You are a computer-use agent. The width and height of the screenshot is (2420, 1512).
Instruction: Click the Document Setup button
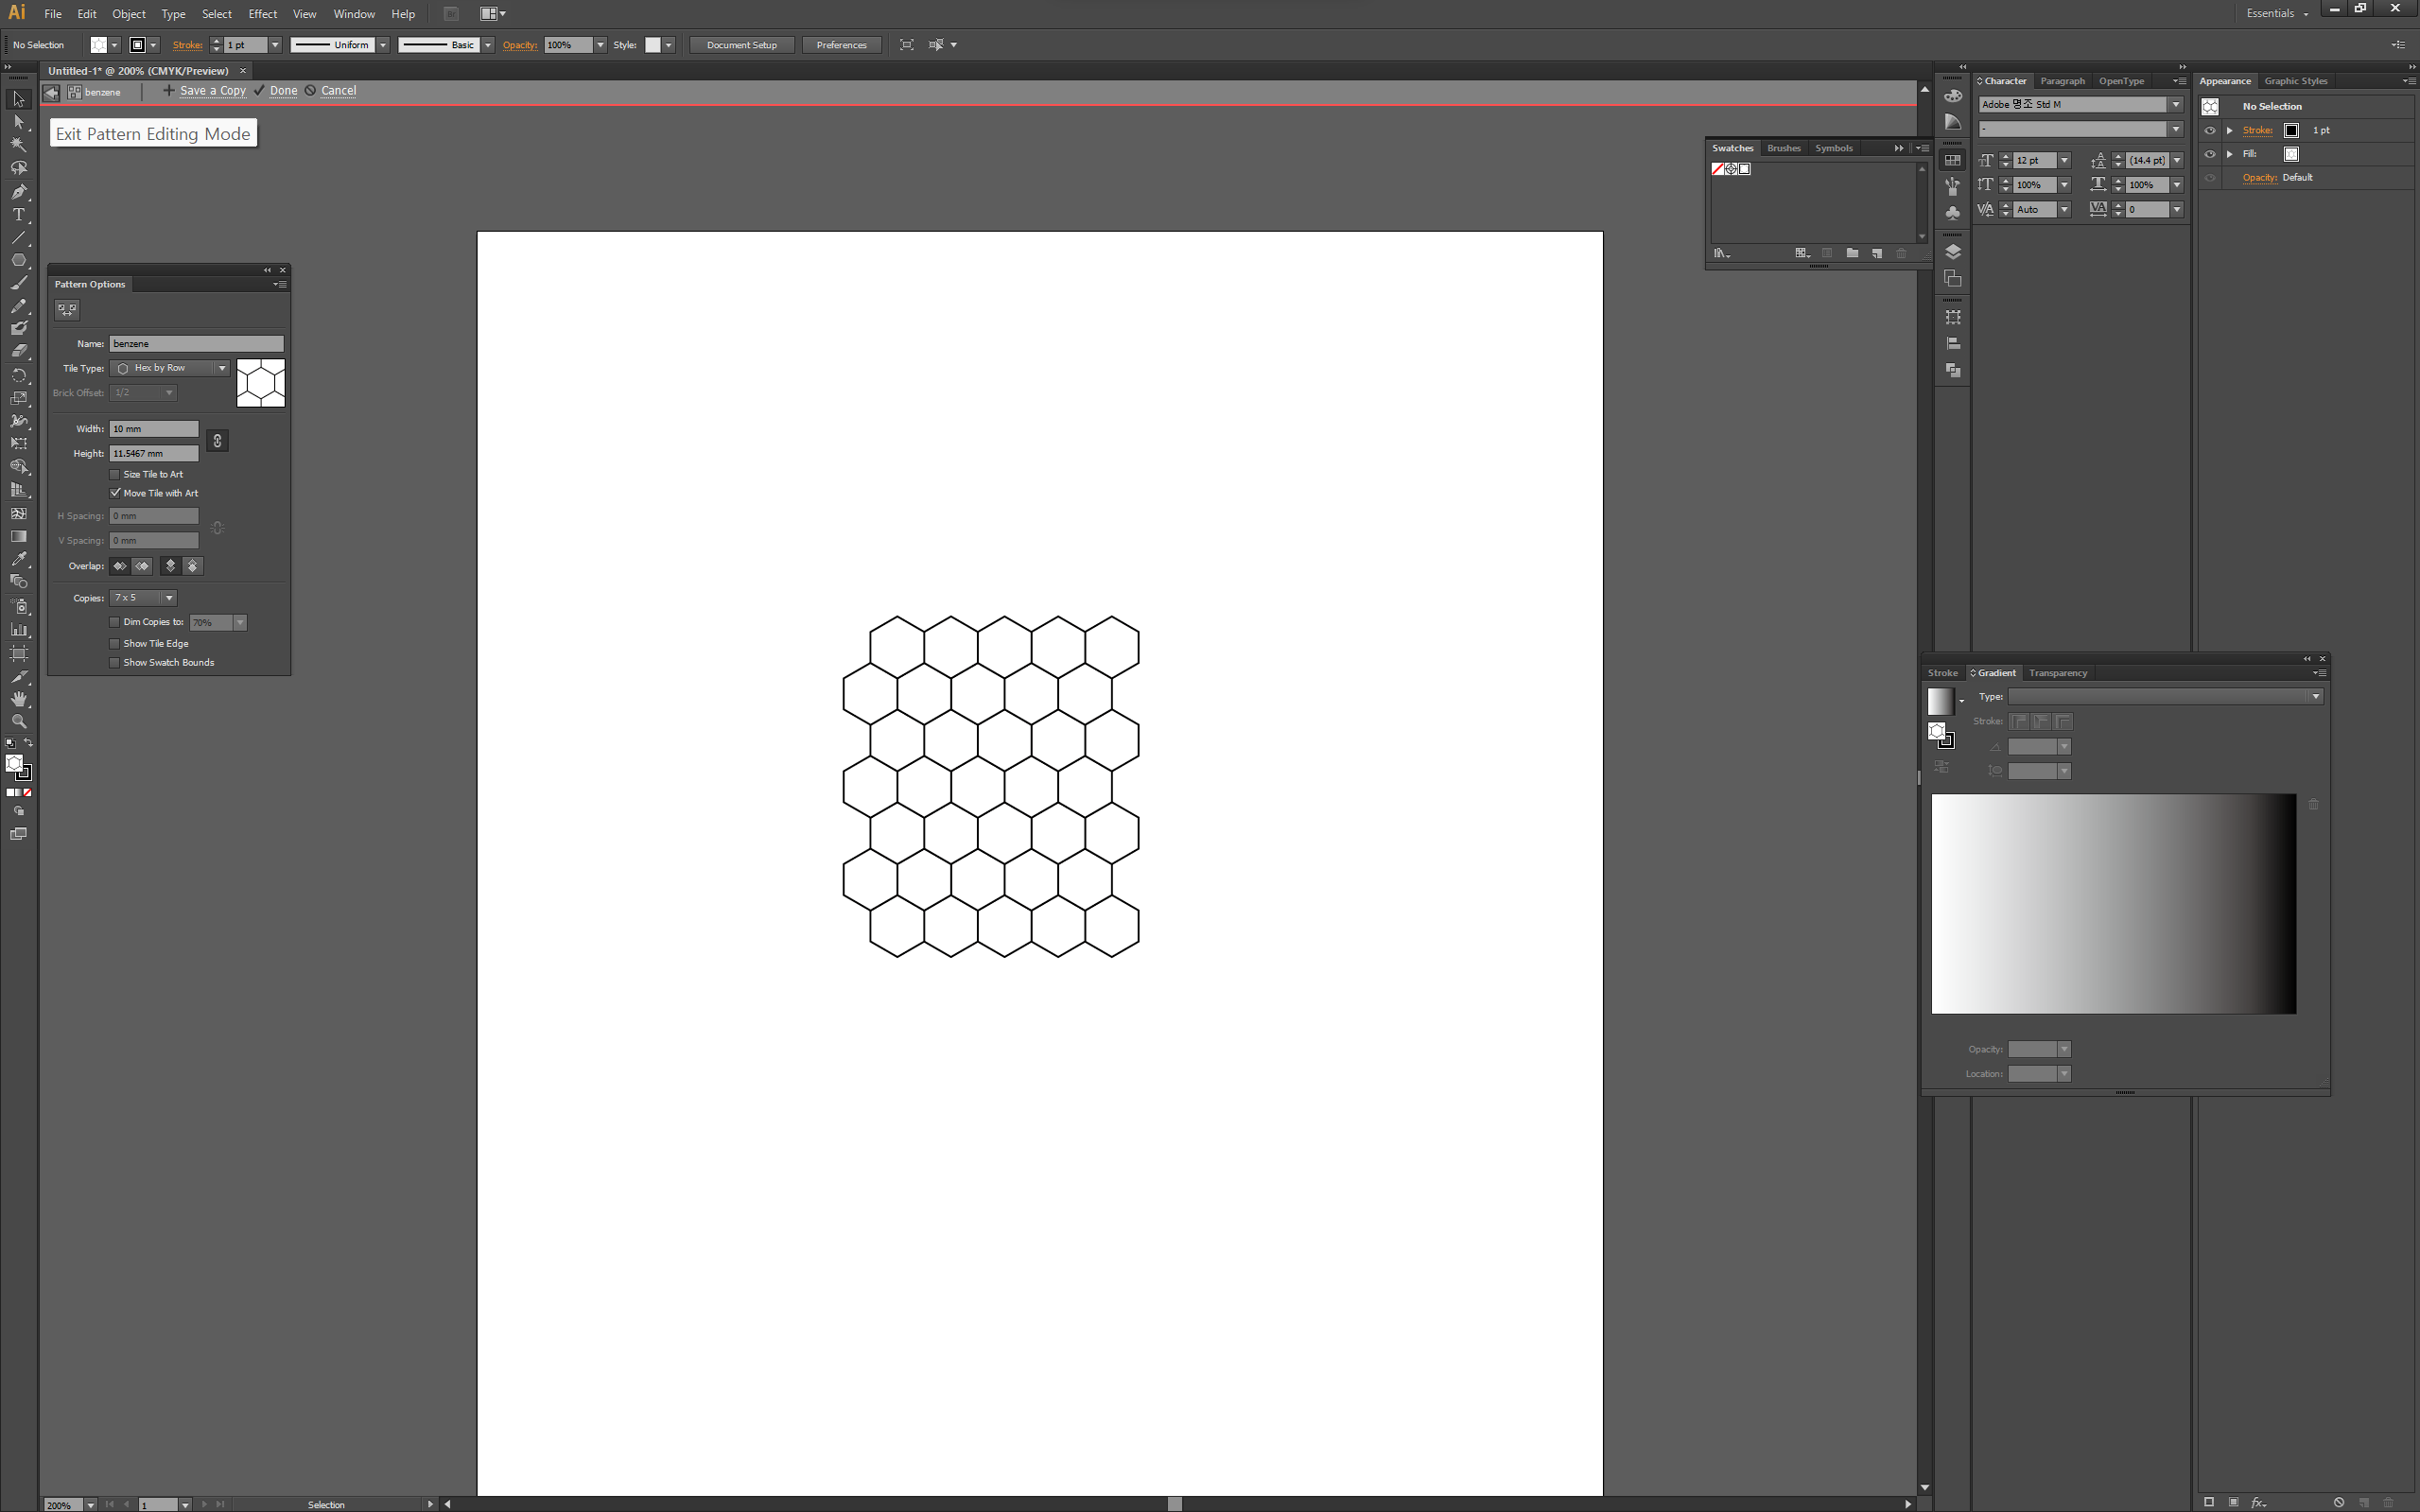click(741, 45)
